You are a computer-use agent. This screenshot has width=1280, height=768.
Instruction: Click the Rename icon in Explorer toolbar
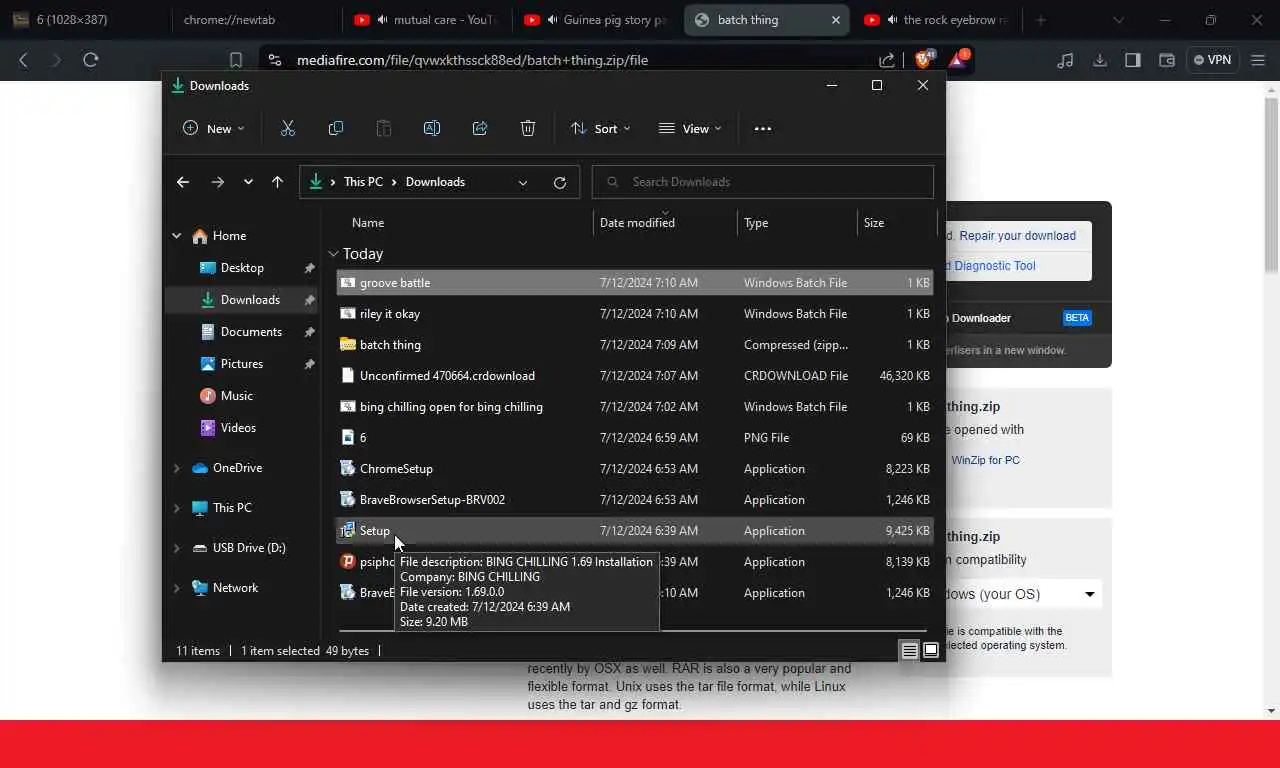click(432, 128)
